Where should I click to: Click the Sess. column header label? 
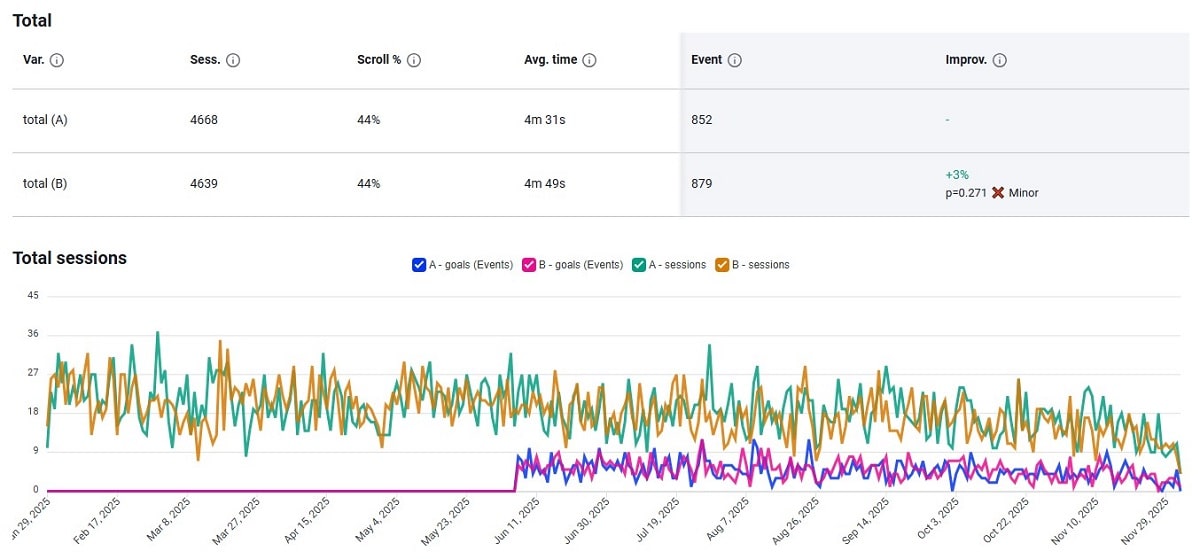pyautogui.click(x=204, y=60)
